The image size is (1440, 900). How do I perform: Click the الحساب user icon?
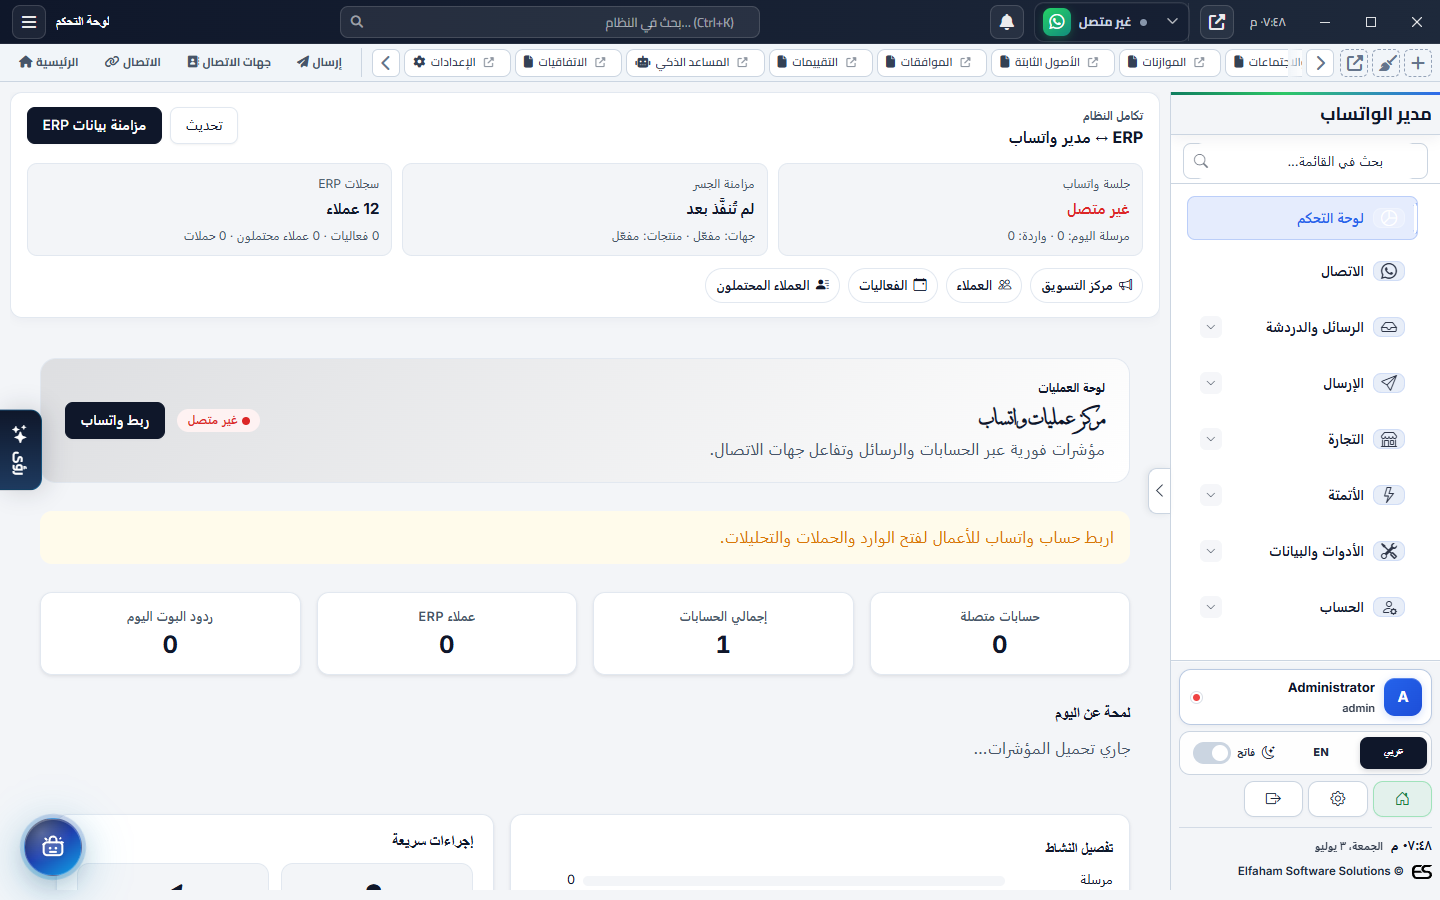(1389, 607)
